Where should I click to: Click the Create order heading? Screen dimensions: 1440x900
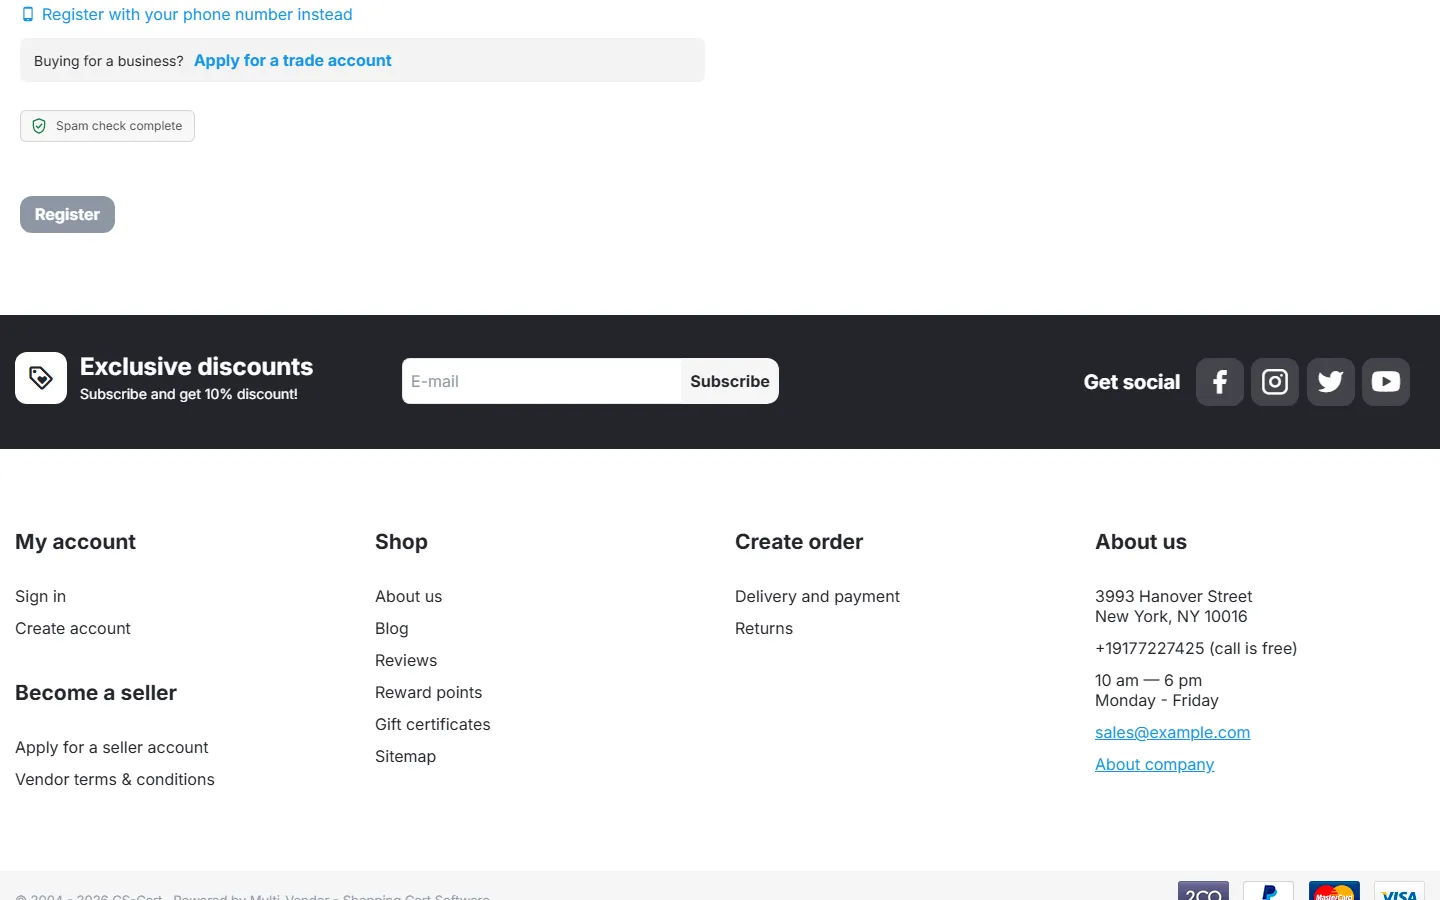(799, 542)
